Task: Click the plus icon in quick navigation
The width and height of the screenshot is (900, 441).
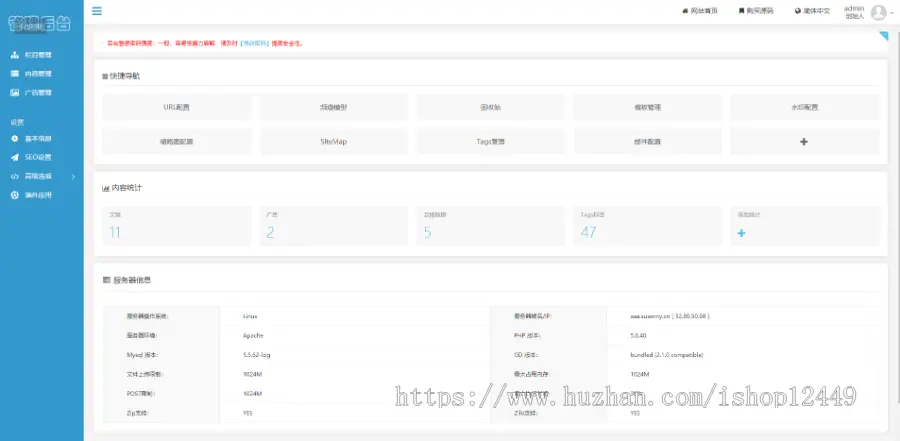Action: coord(804,141)
